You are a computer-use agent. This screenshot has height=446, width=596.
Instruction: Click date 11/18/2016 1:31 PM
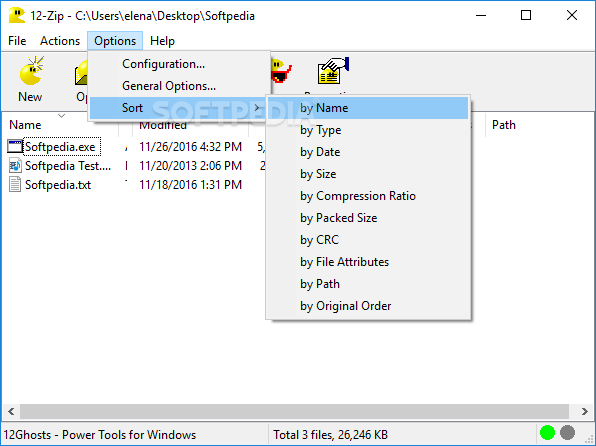(190, 185)
